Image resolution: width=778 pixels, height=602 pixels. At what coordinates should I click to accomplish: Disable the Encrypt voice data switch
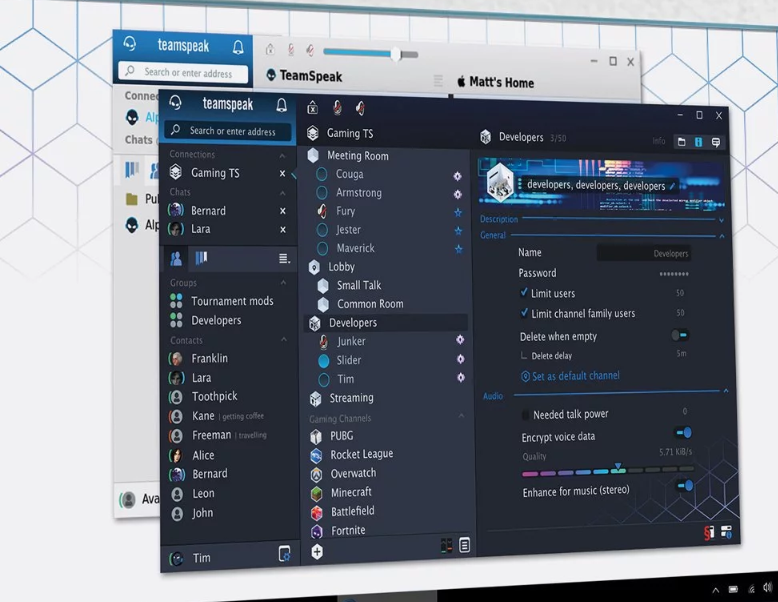click(684, 433)
